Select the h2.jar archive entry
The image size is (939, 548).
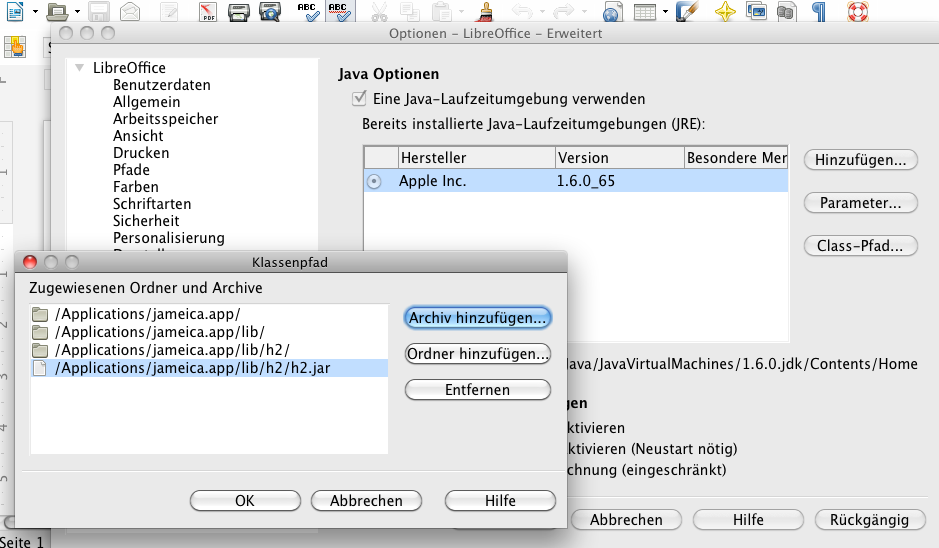[x=209, y=368]
